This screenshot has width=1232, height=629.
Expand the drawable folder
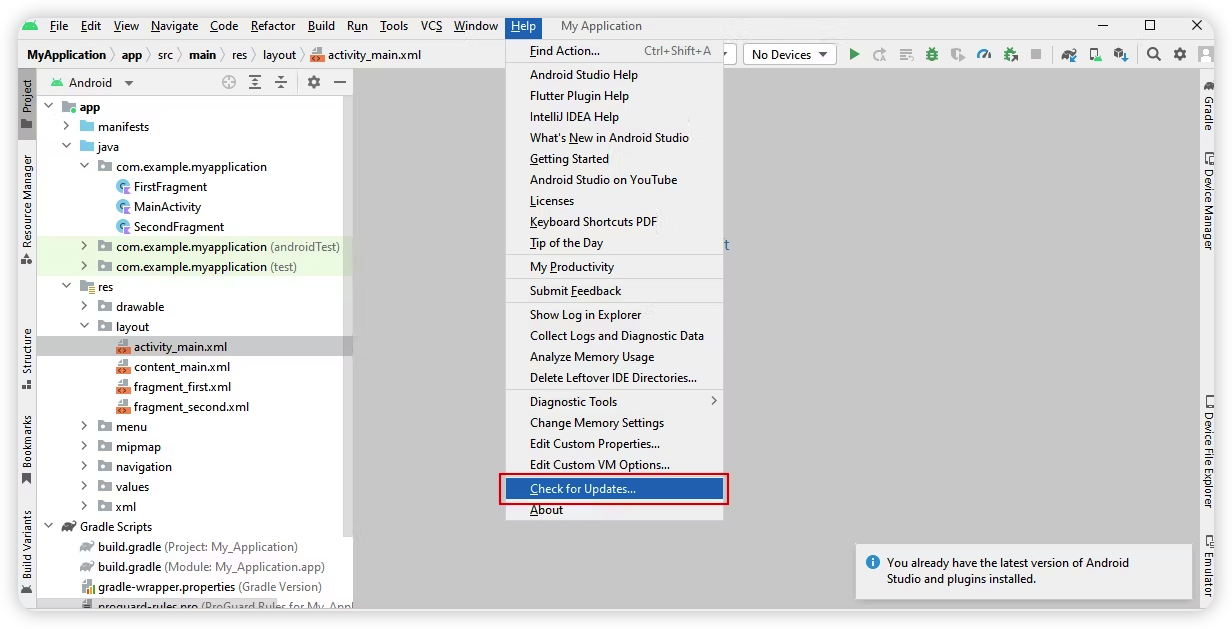tap(84, 306)
